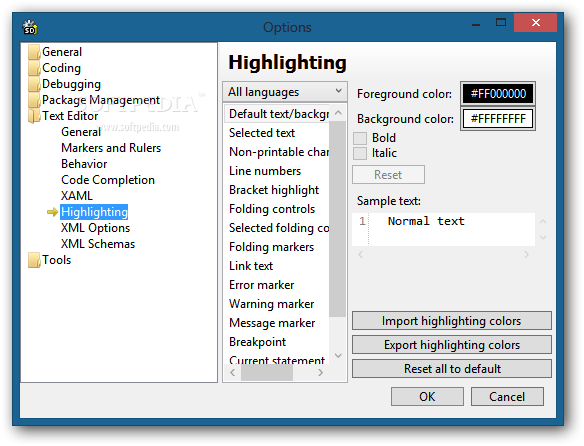
Task: Open the General folder icon at top
Action: [34, 53]
